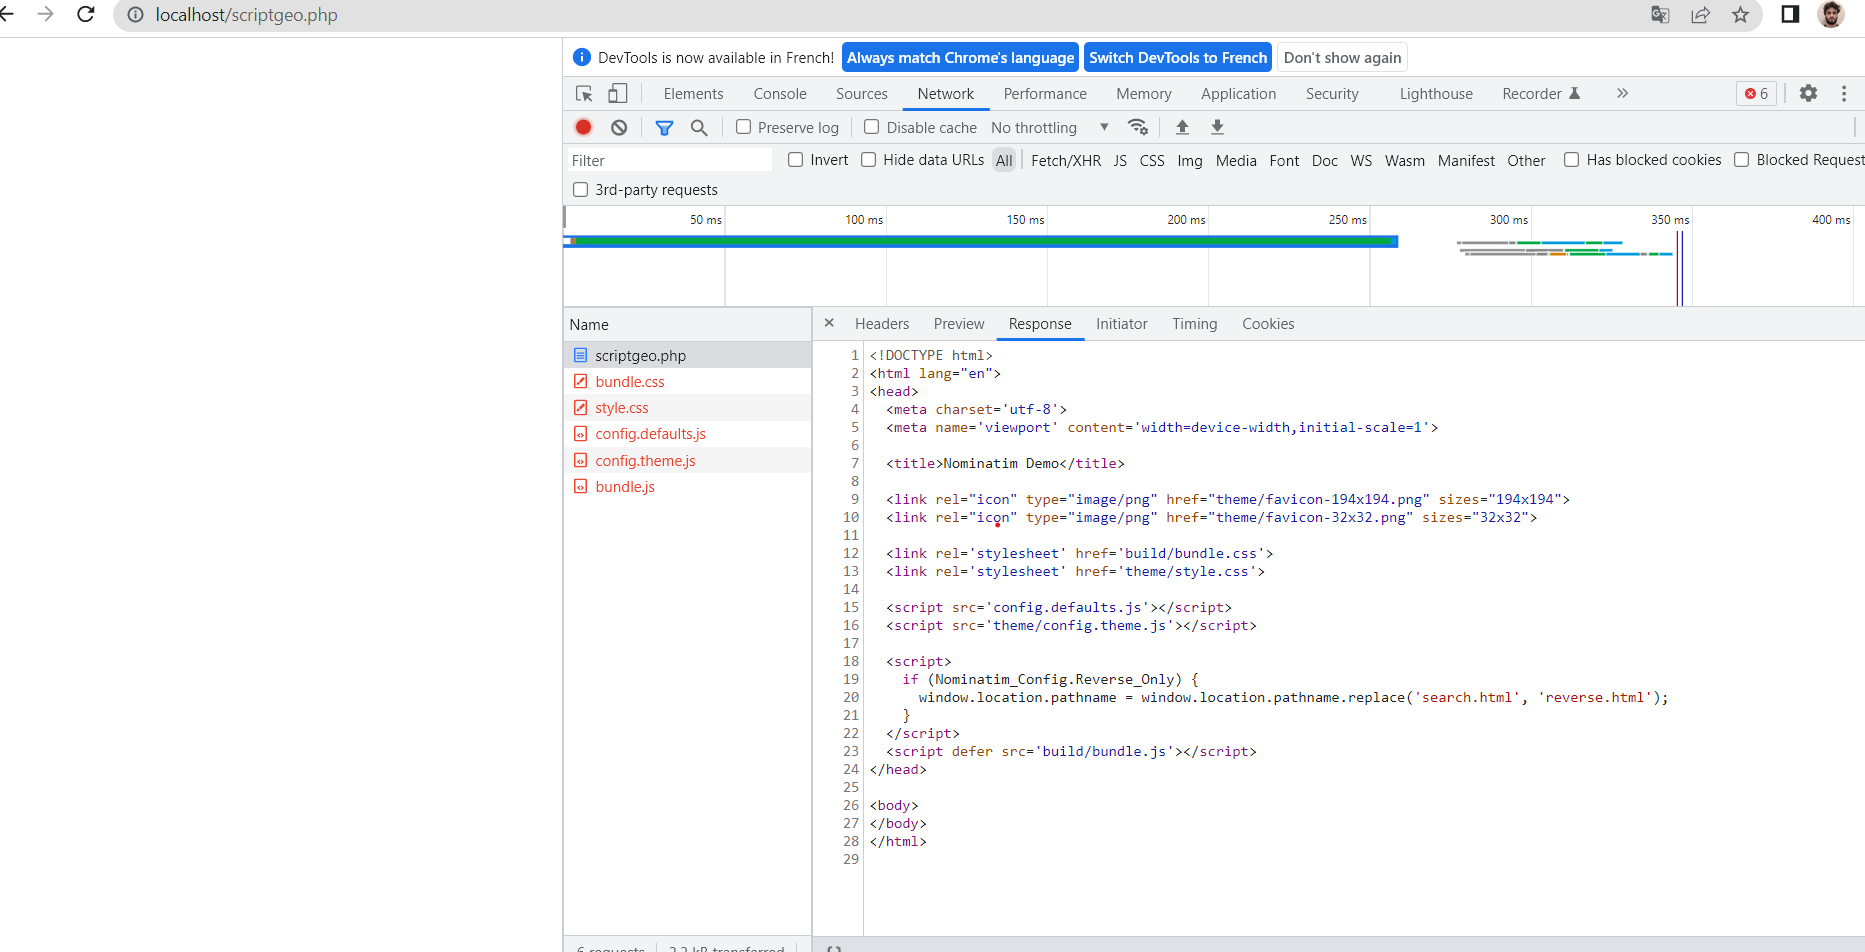
Task: Open the Timing tab
Action: (x=1195, y=324)
